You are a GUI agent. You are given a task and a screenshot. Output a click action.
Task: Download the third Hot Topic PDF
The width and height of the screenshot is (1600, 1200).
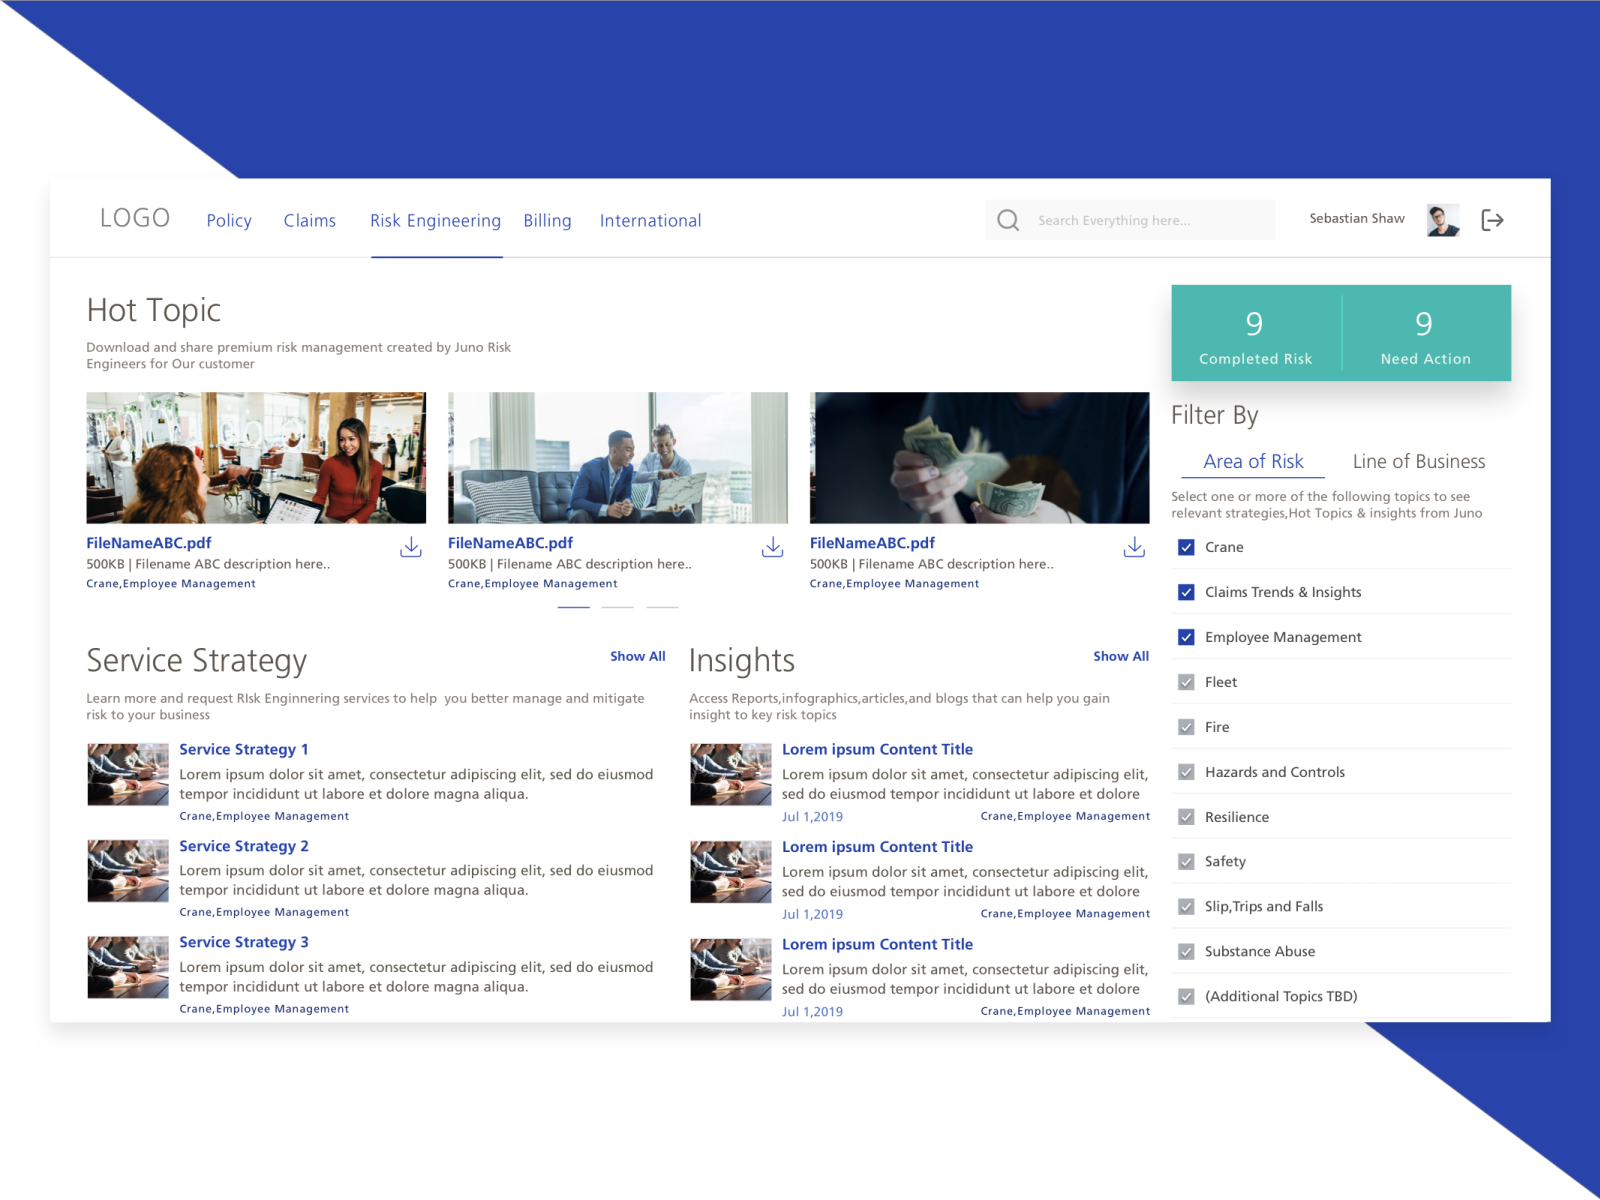[x=1135, y=547]
